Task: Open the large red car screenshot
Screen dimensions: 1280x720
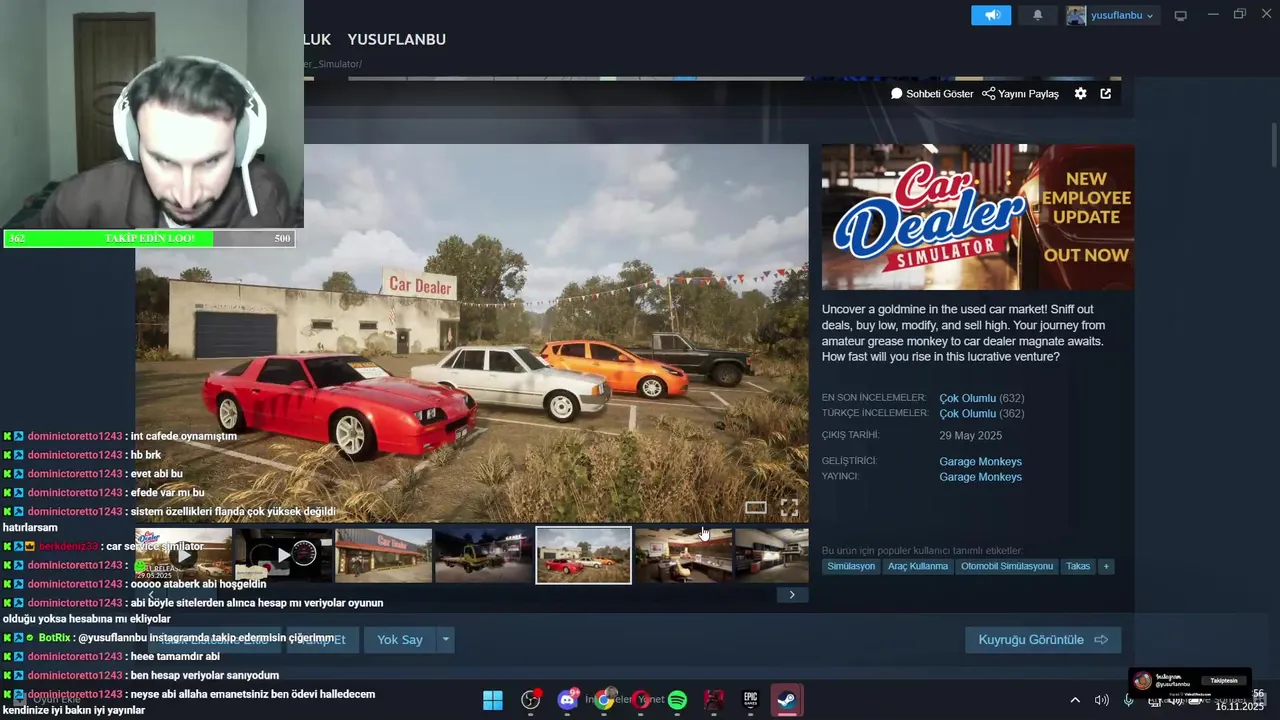Action: [x=472, y=333]
